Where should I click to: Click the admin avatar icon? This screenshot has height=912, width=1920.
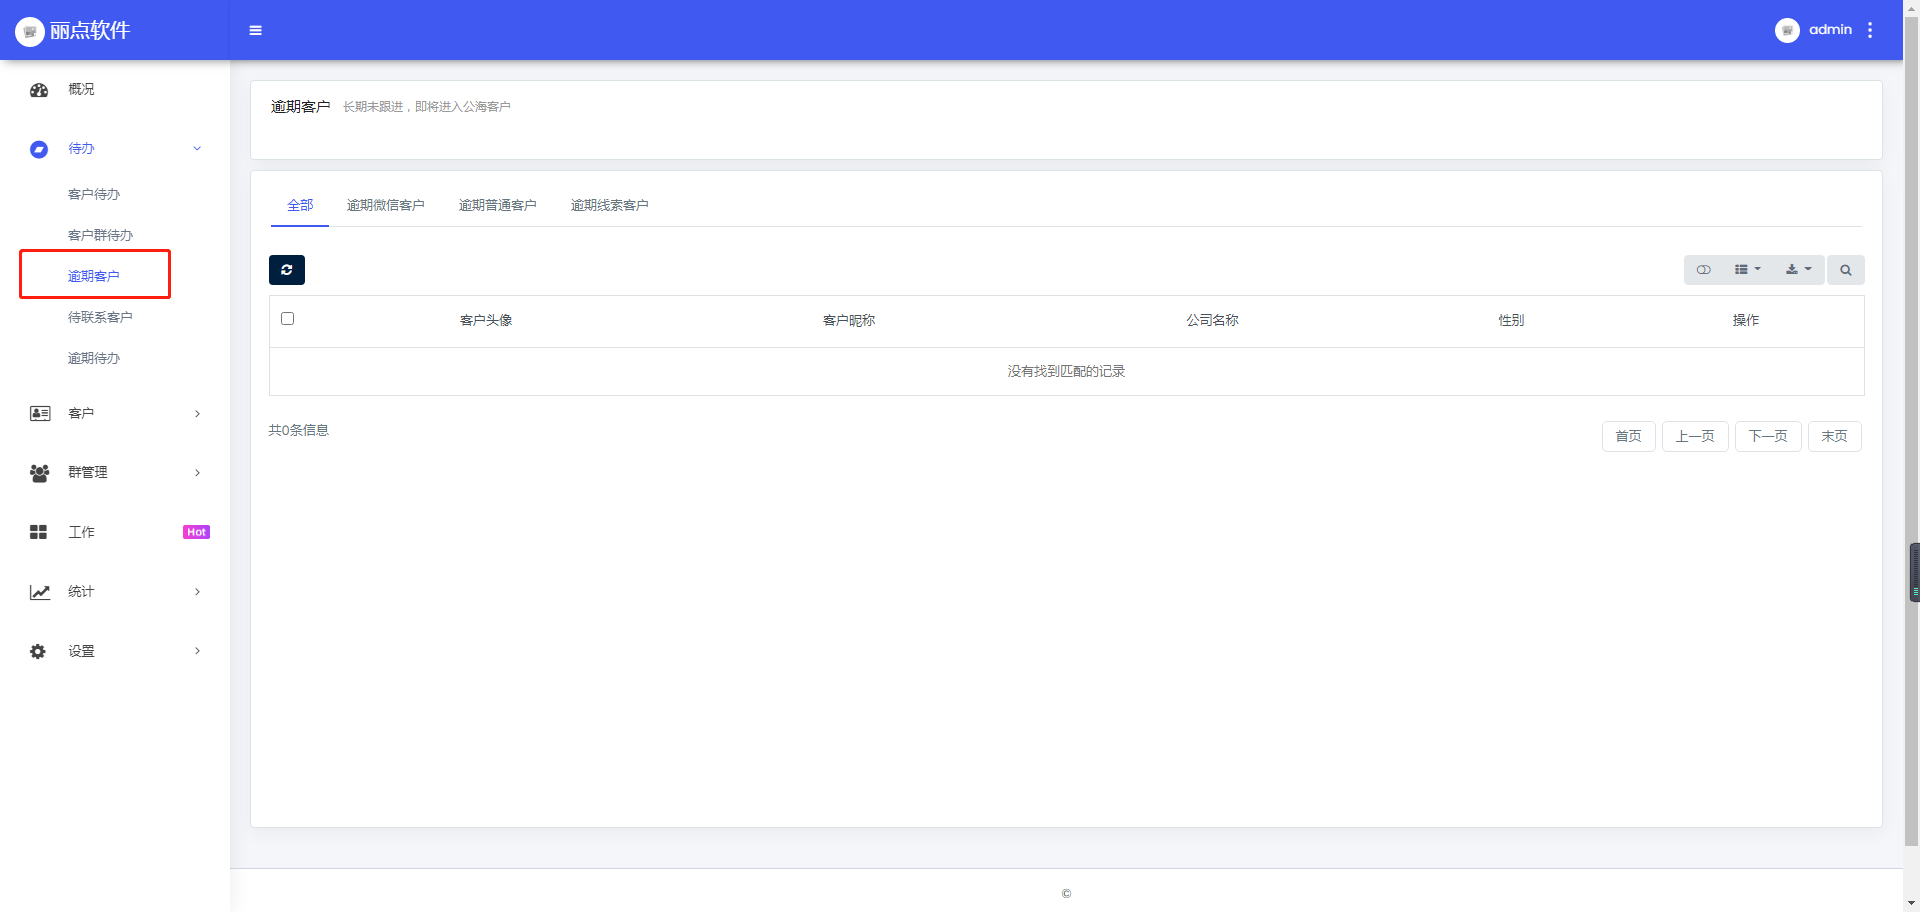pyautogui.click(x=1787, y=30)
